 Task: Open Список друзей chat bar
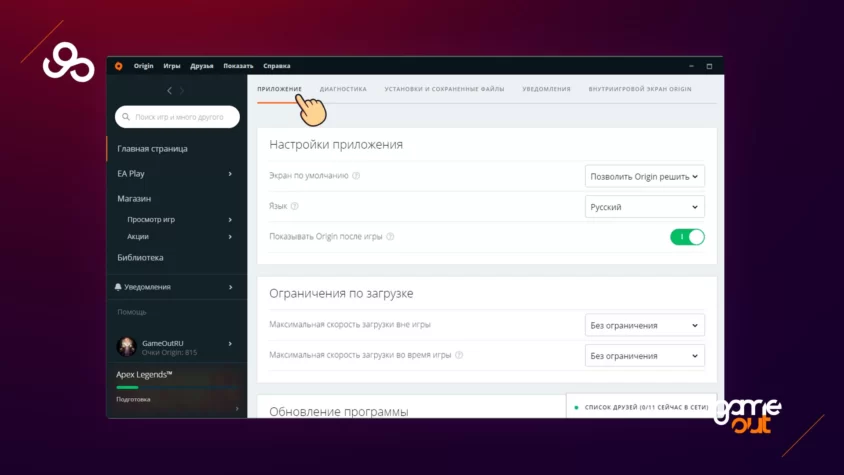point(642,407)
